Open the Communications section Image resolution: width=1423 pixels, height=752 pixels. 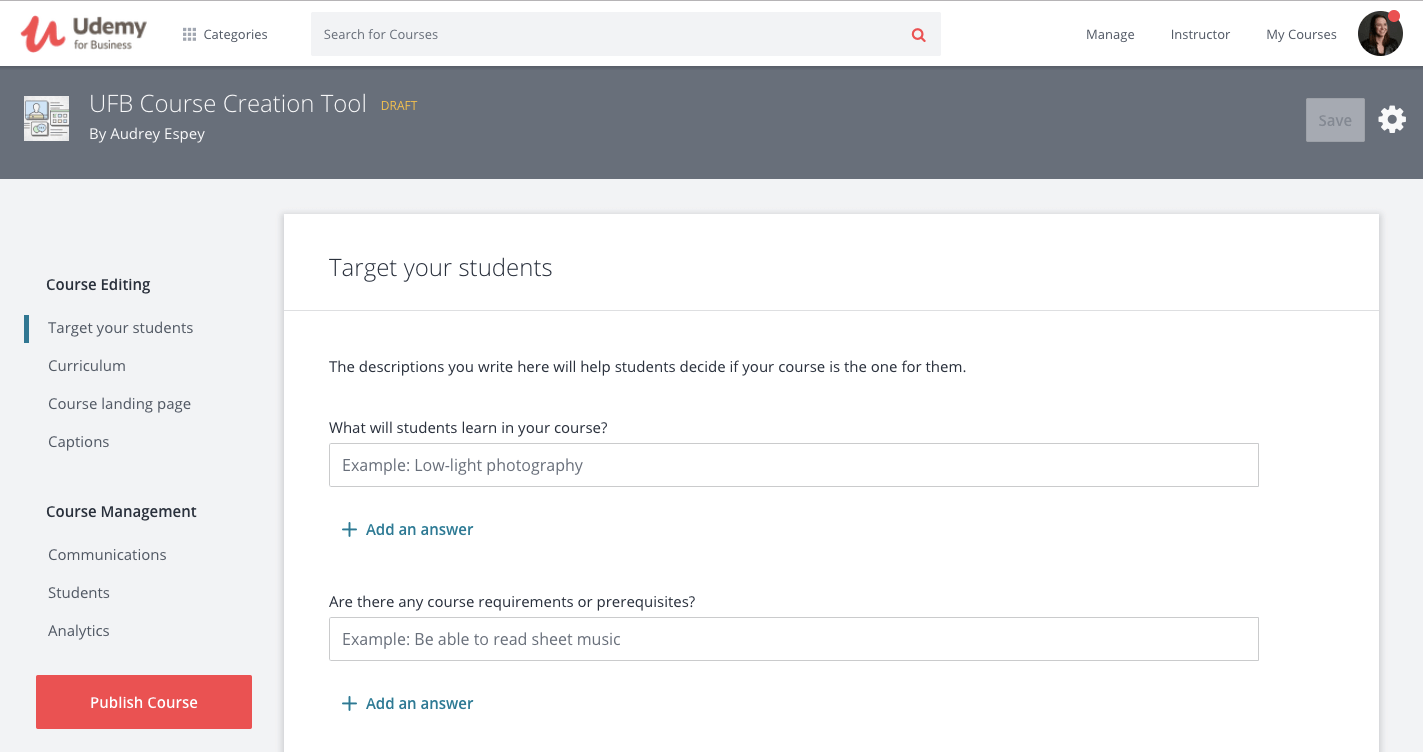pos(107,554)
